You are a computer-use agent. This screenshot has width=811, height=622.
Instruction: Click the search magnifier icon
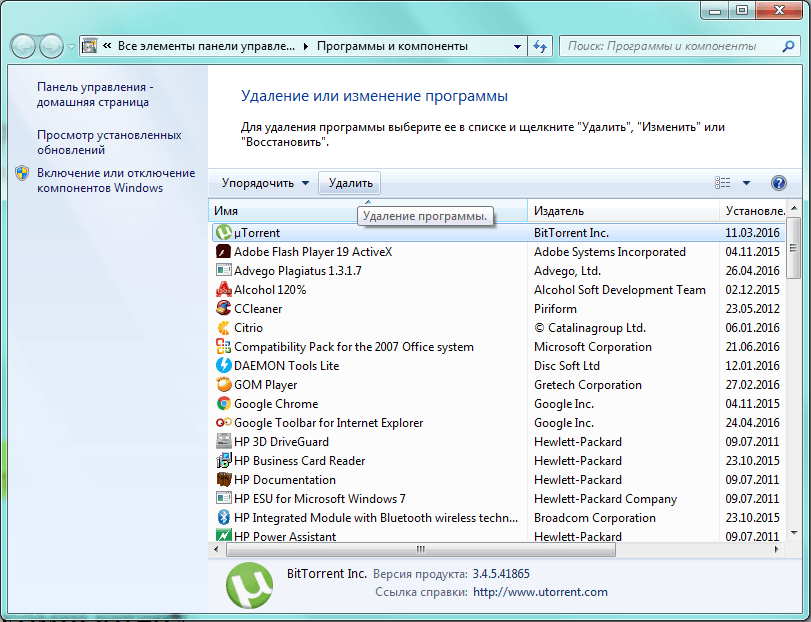tap(788, 47)
